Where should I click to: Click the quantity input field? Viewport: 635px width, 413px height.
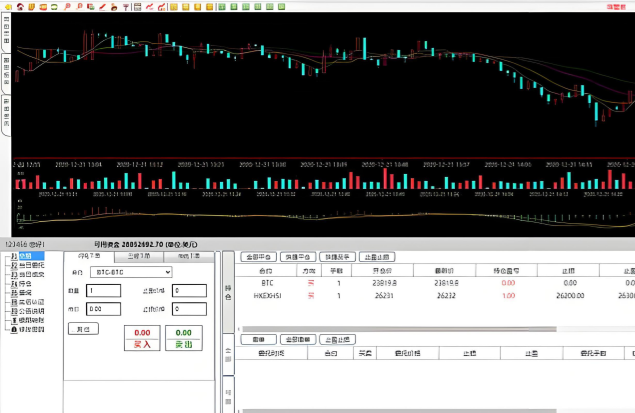click(x=103, y=291)
